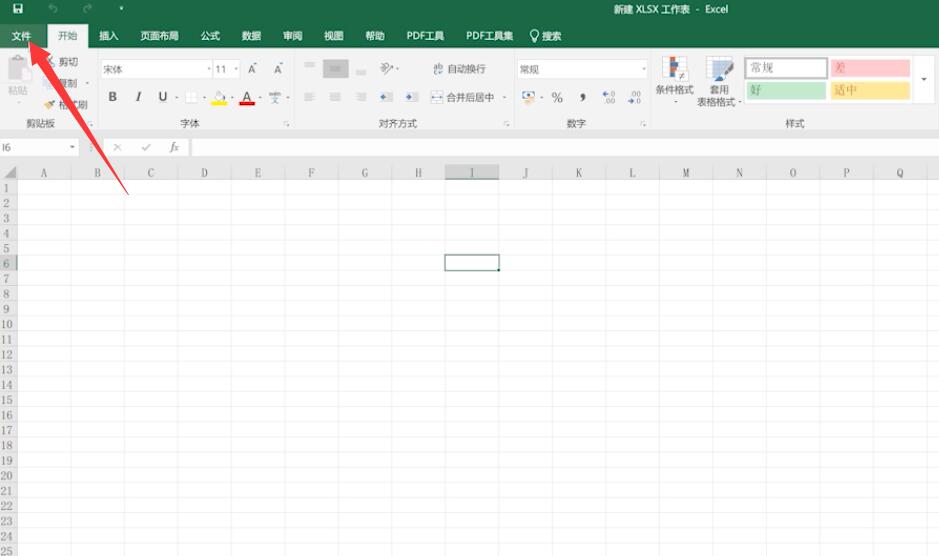Apply the pink 差 cell style

(870, 68)
